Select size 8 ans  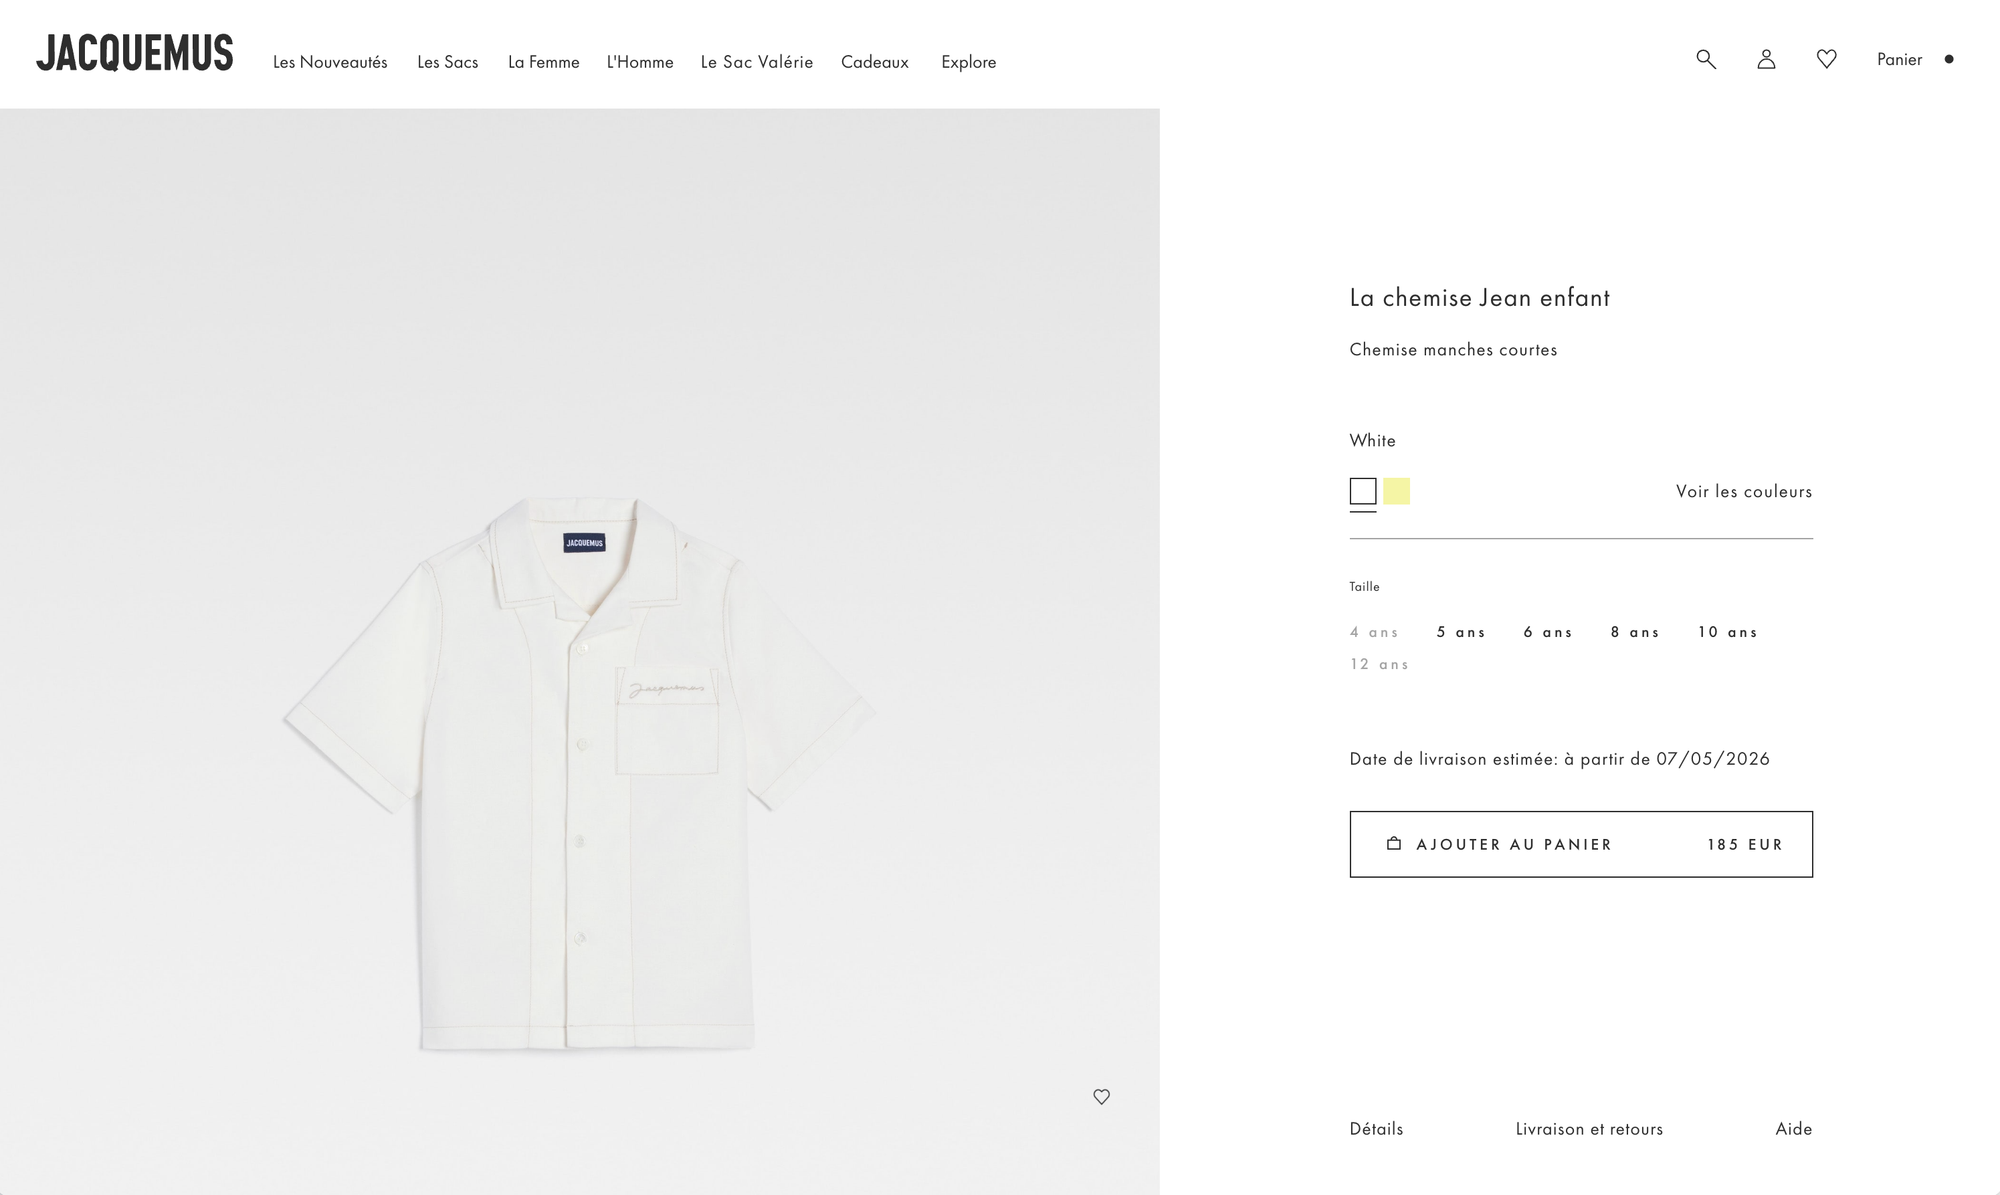coord(1635,632)
